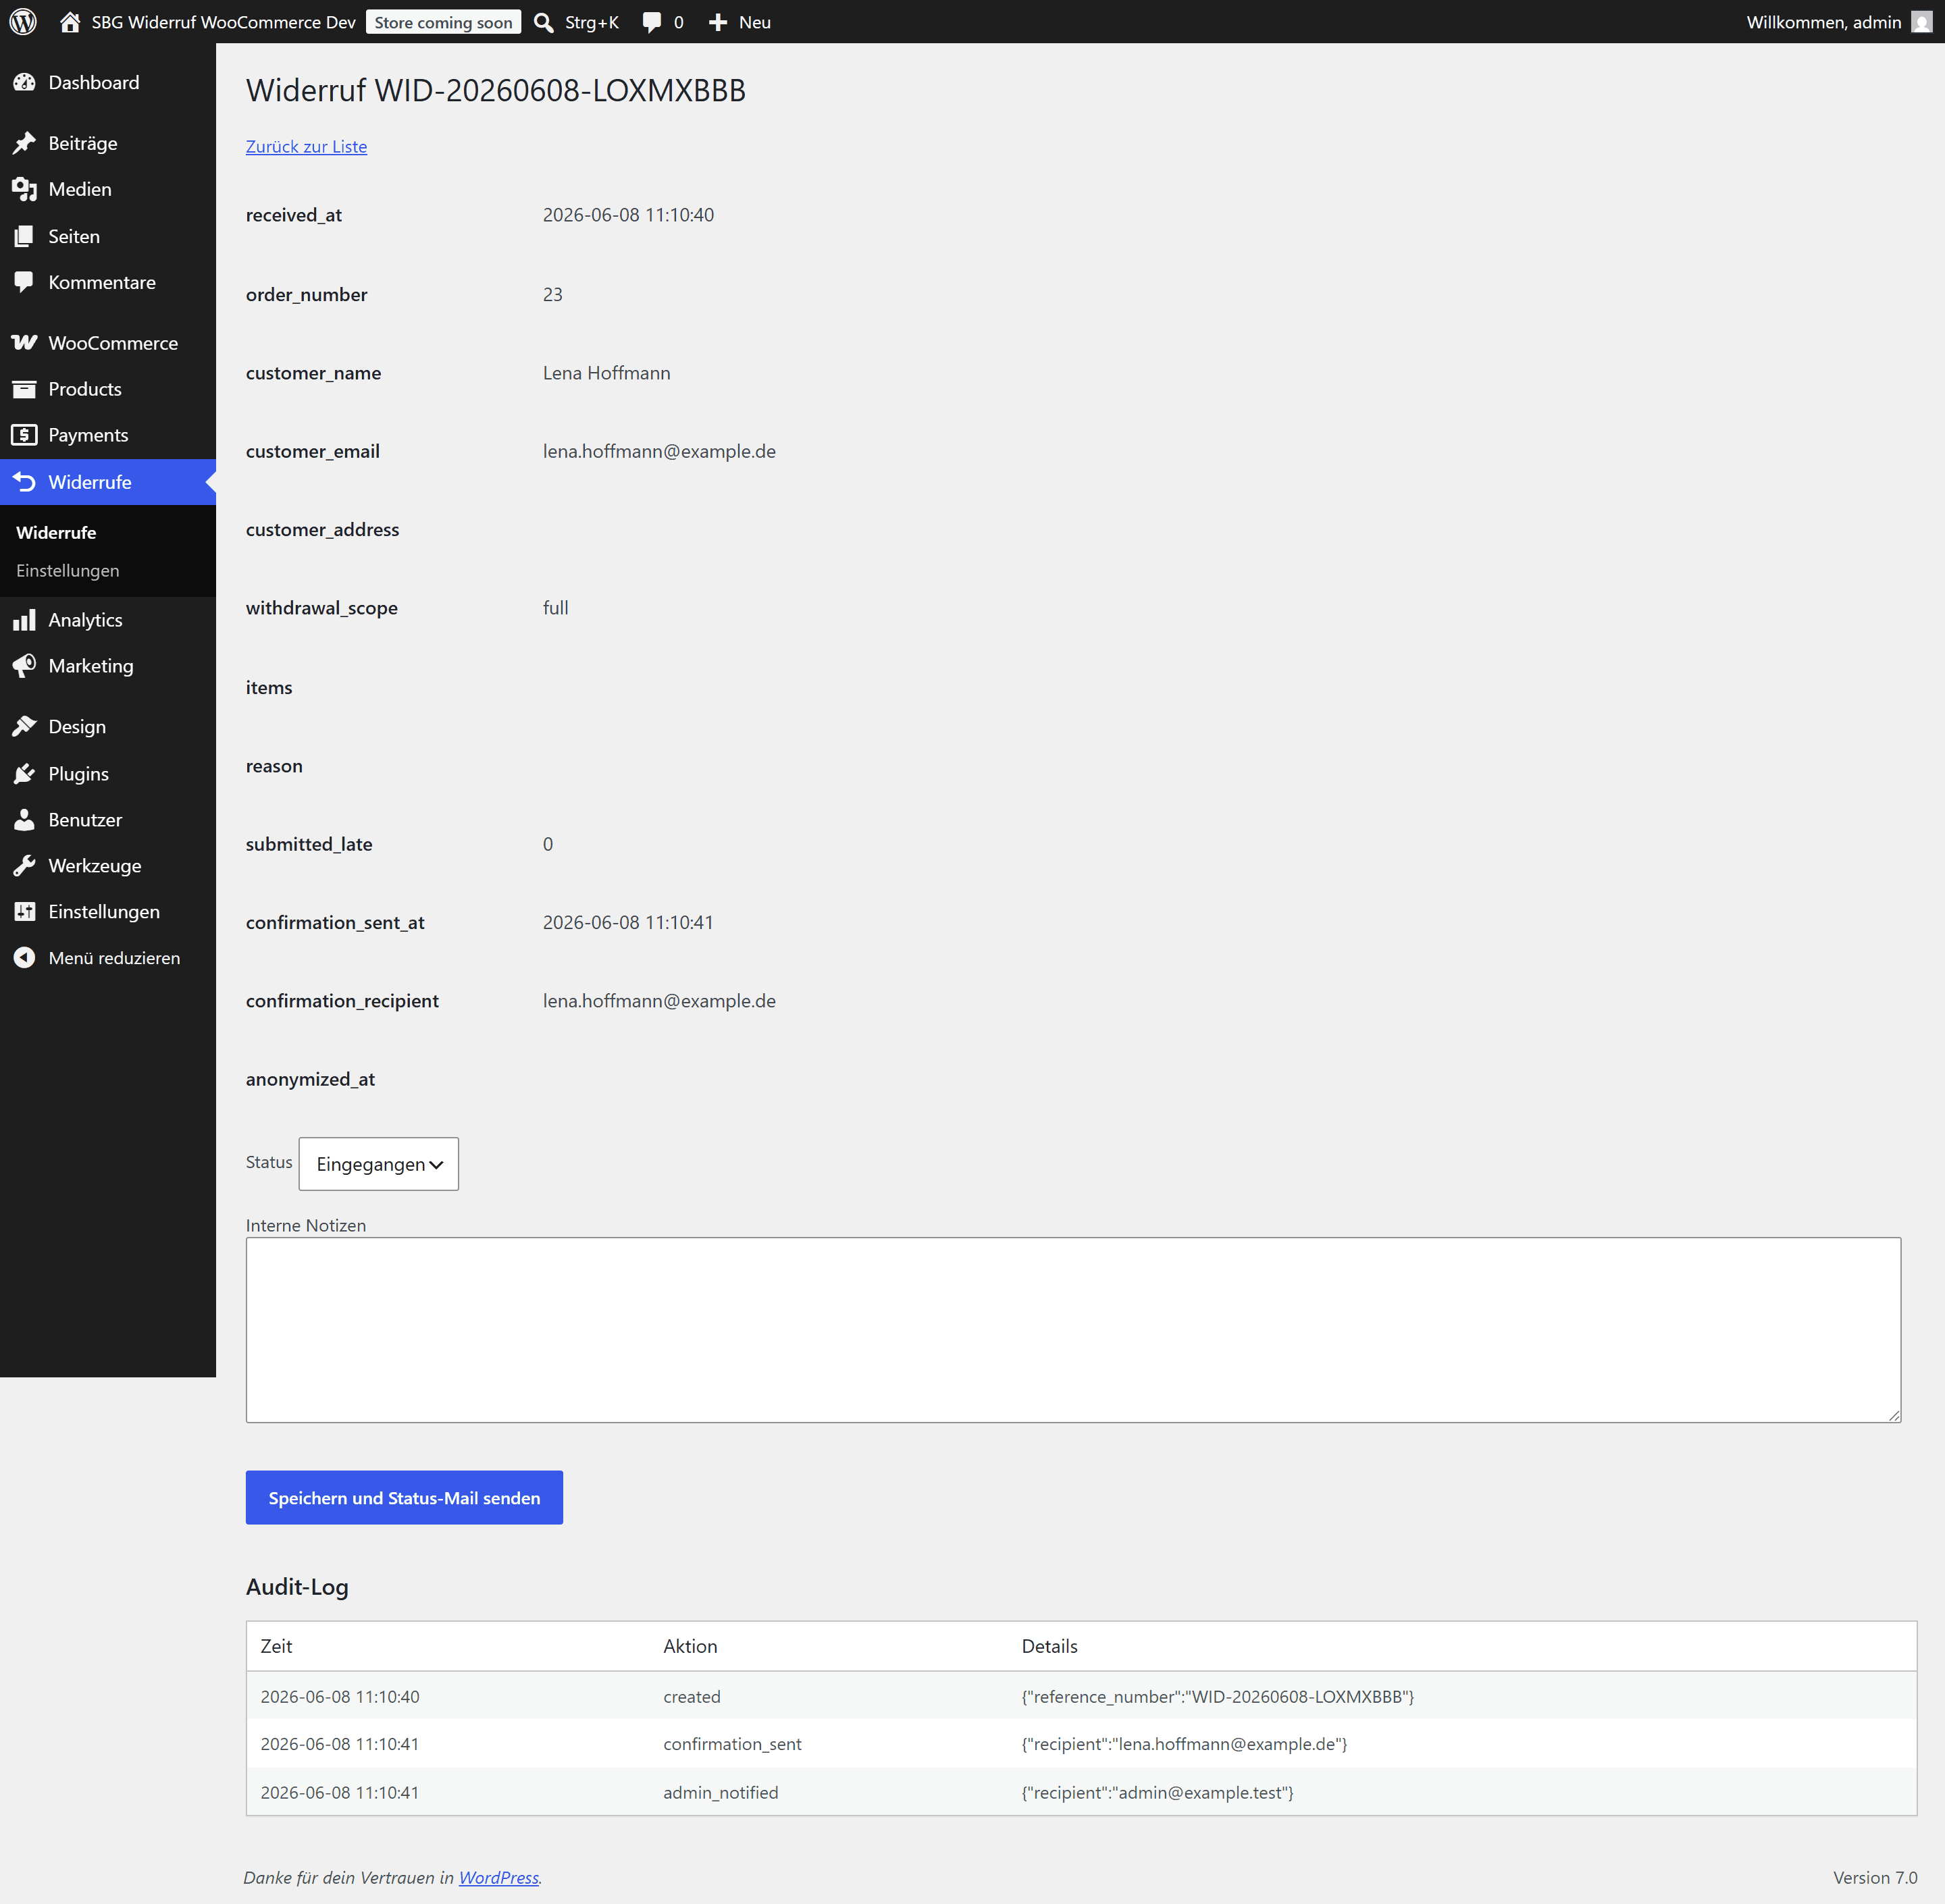Click Neu in the admin bar
The width and height of the screenshot is (1945, 1904).
click(755, 22)
